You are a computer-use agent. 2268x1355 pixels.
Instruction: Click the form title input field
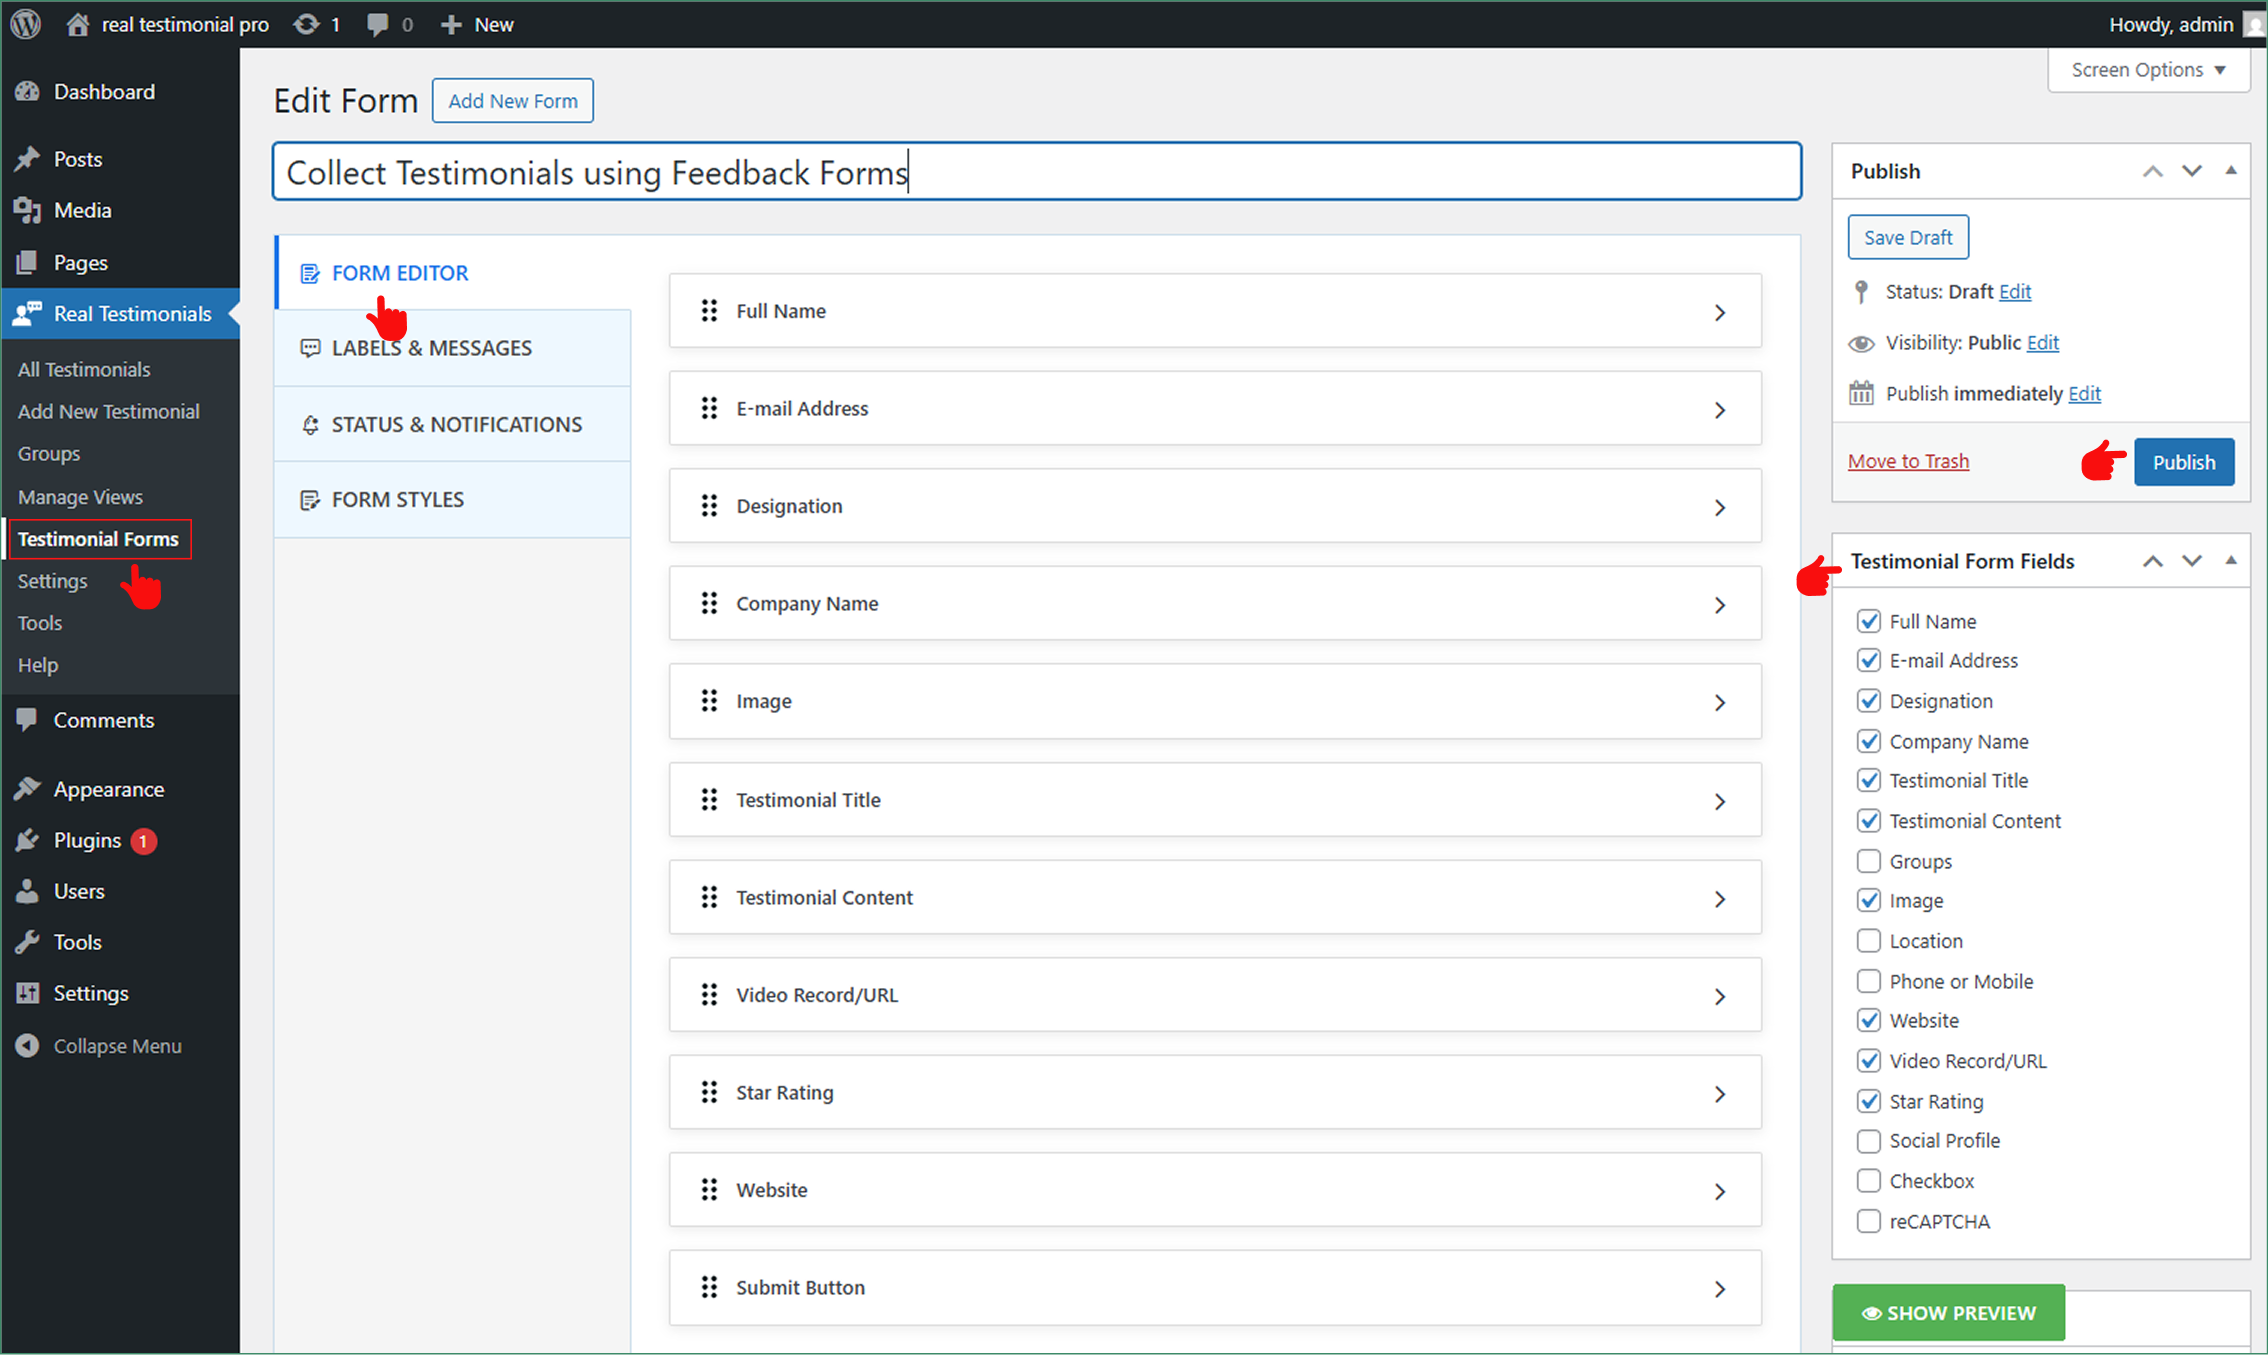click(x=1037, y=172)
